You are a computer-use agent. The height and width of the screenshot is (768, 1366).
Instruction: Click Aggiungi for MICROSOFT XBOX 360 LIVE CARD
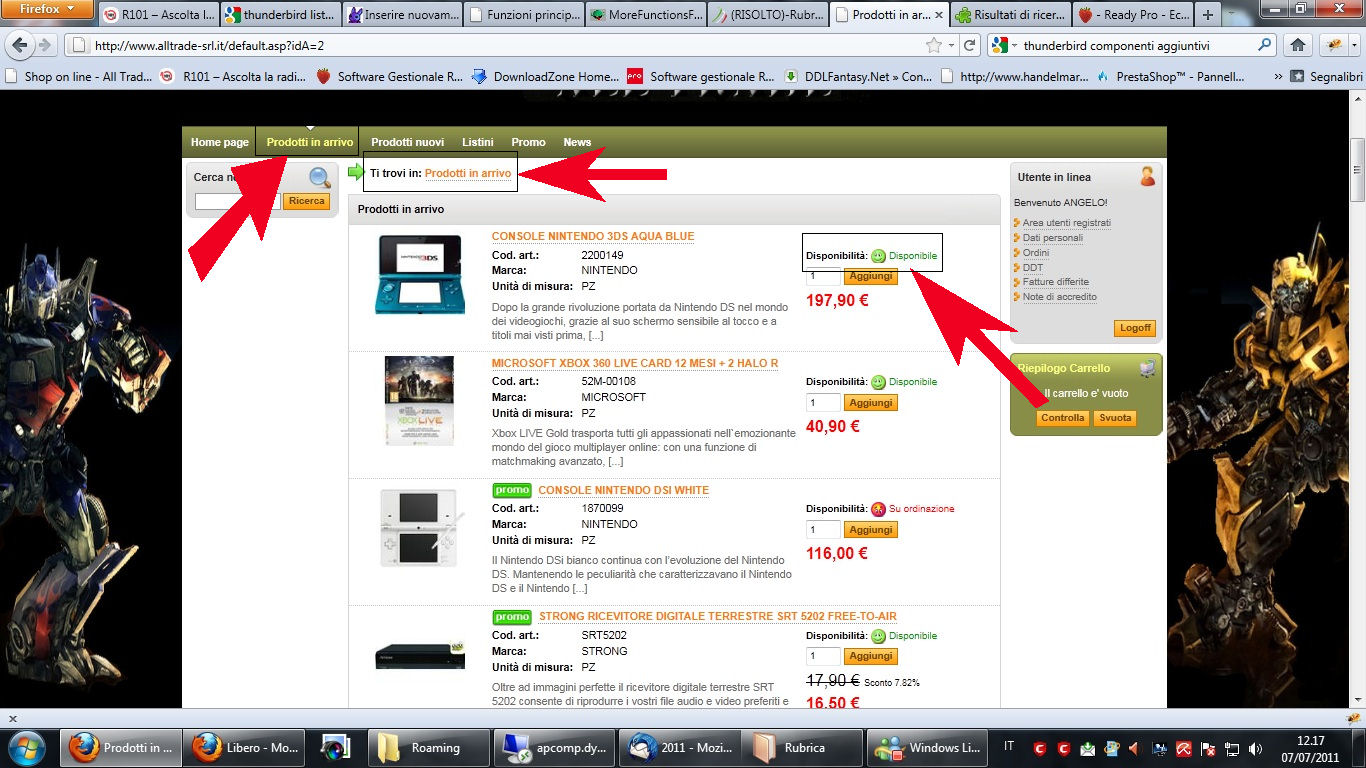(x=871, y=403)
